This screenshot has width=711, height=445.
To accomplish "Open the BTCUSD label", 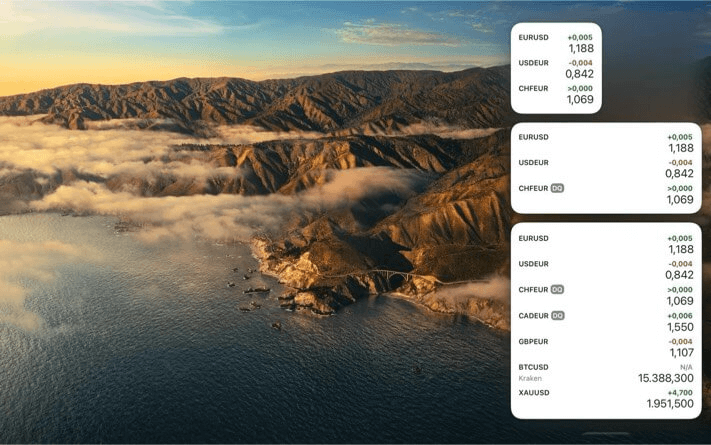I will tap(533, 367).
